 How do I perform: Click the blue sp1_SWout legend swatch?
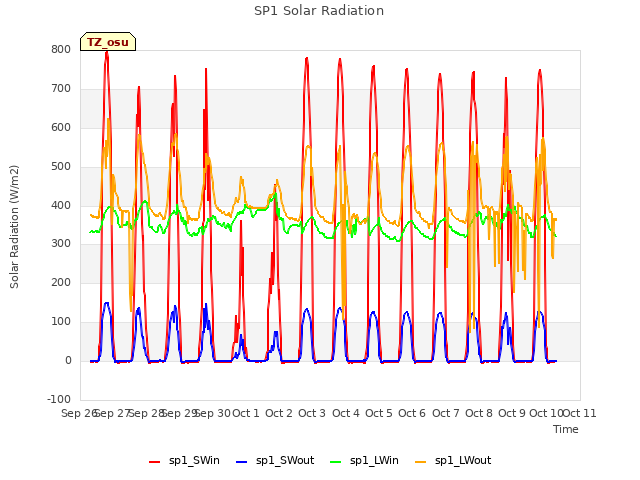242,462
